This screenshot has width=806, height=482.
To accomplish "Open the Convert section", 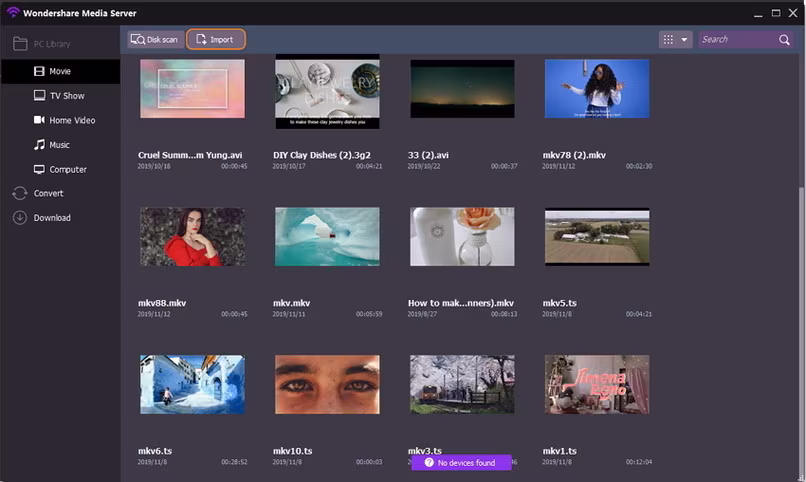I will click(x=61, y=193).
